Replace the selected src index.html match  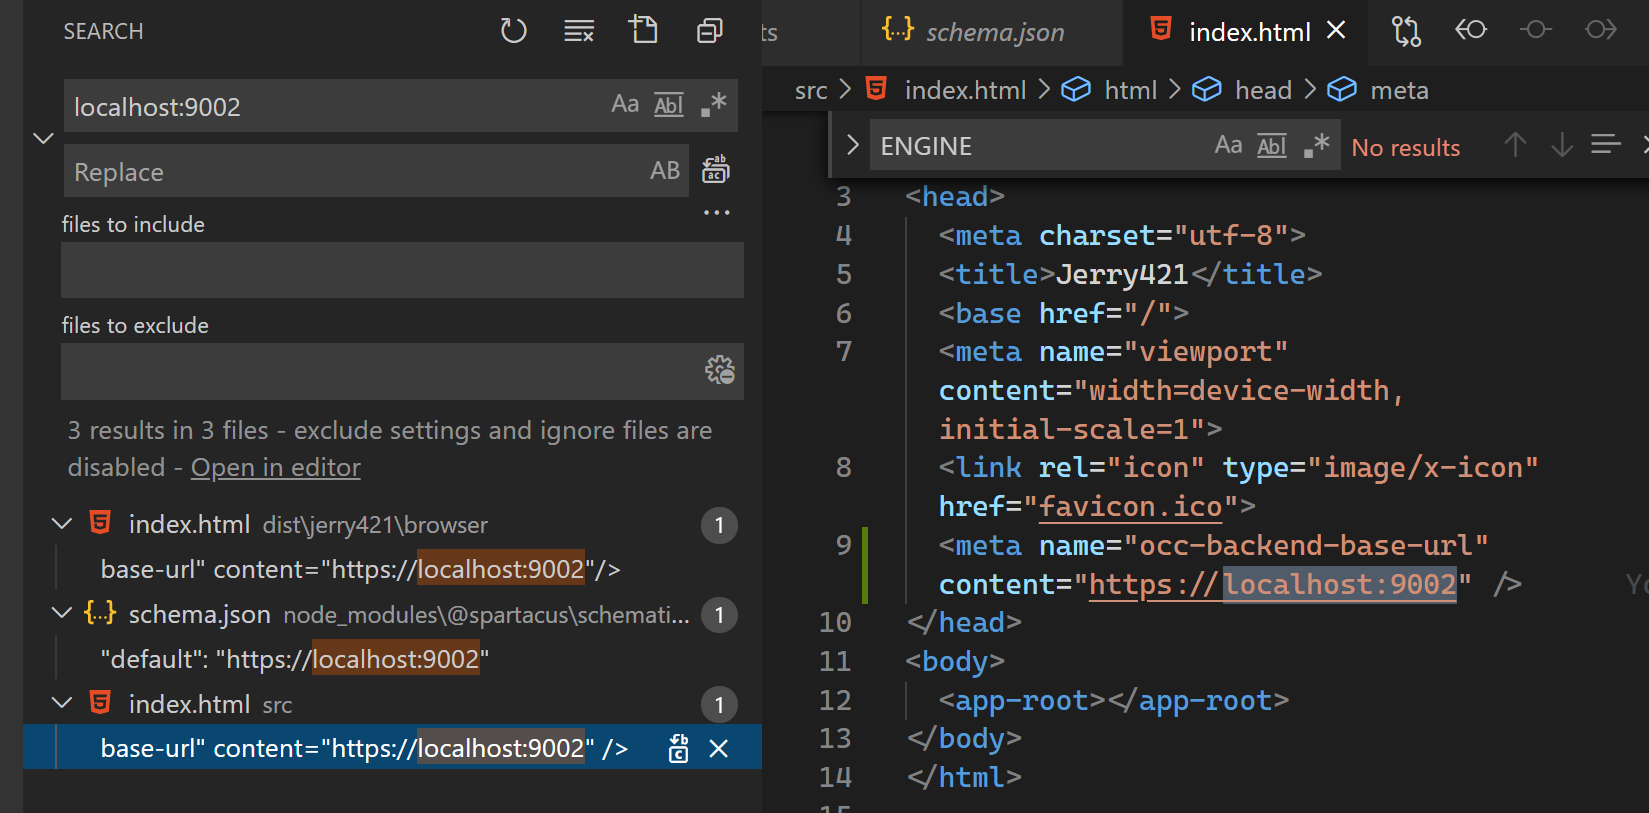678,749
